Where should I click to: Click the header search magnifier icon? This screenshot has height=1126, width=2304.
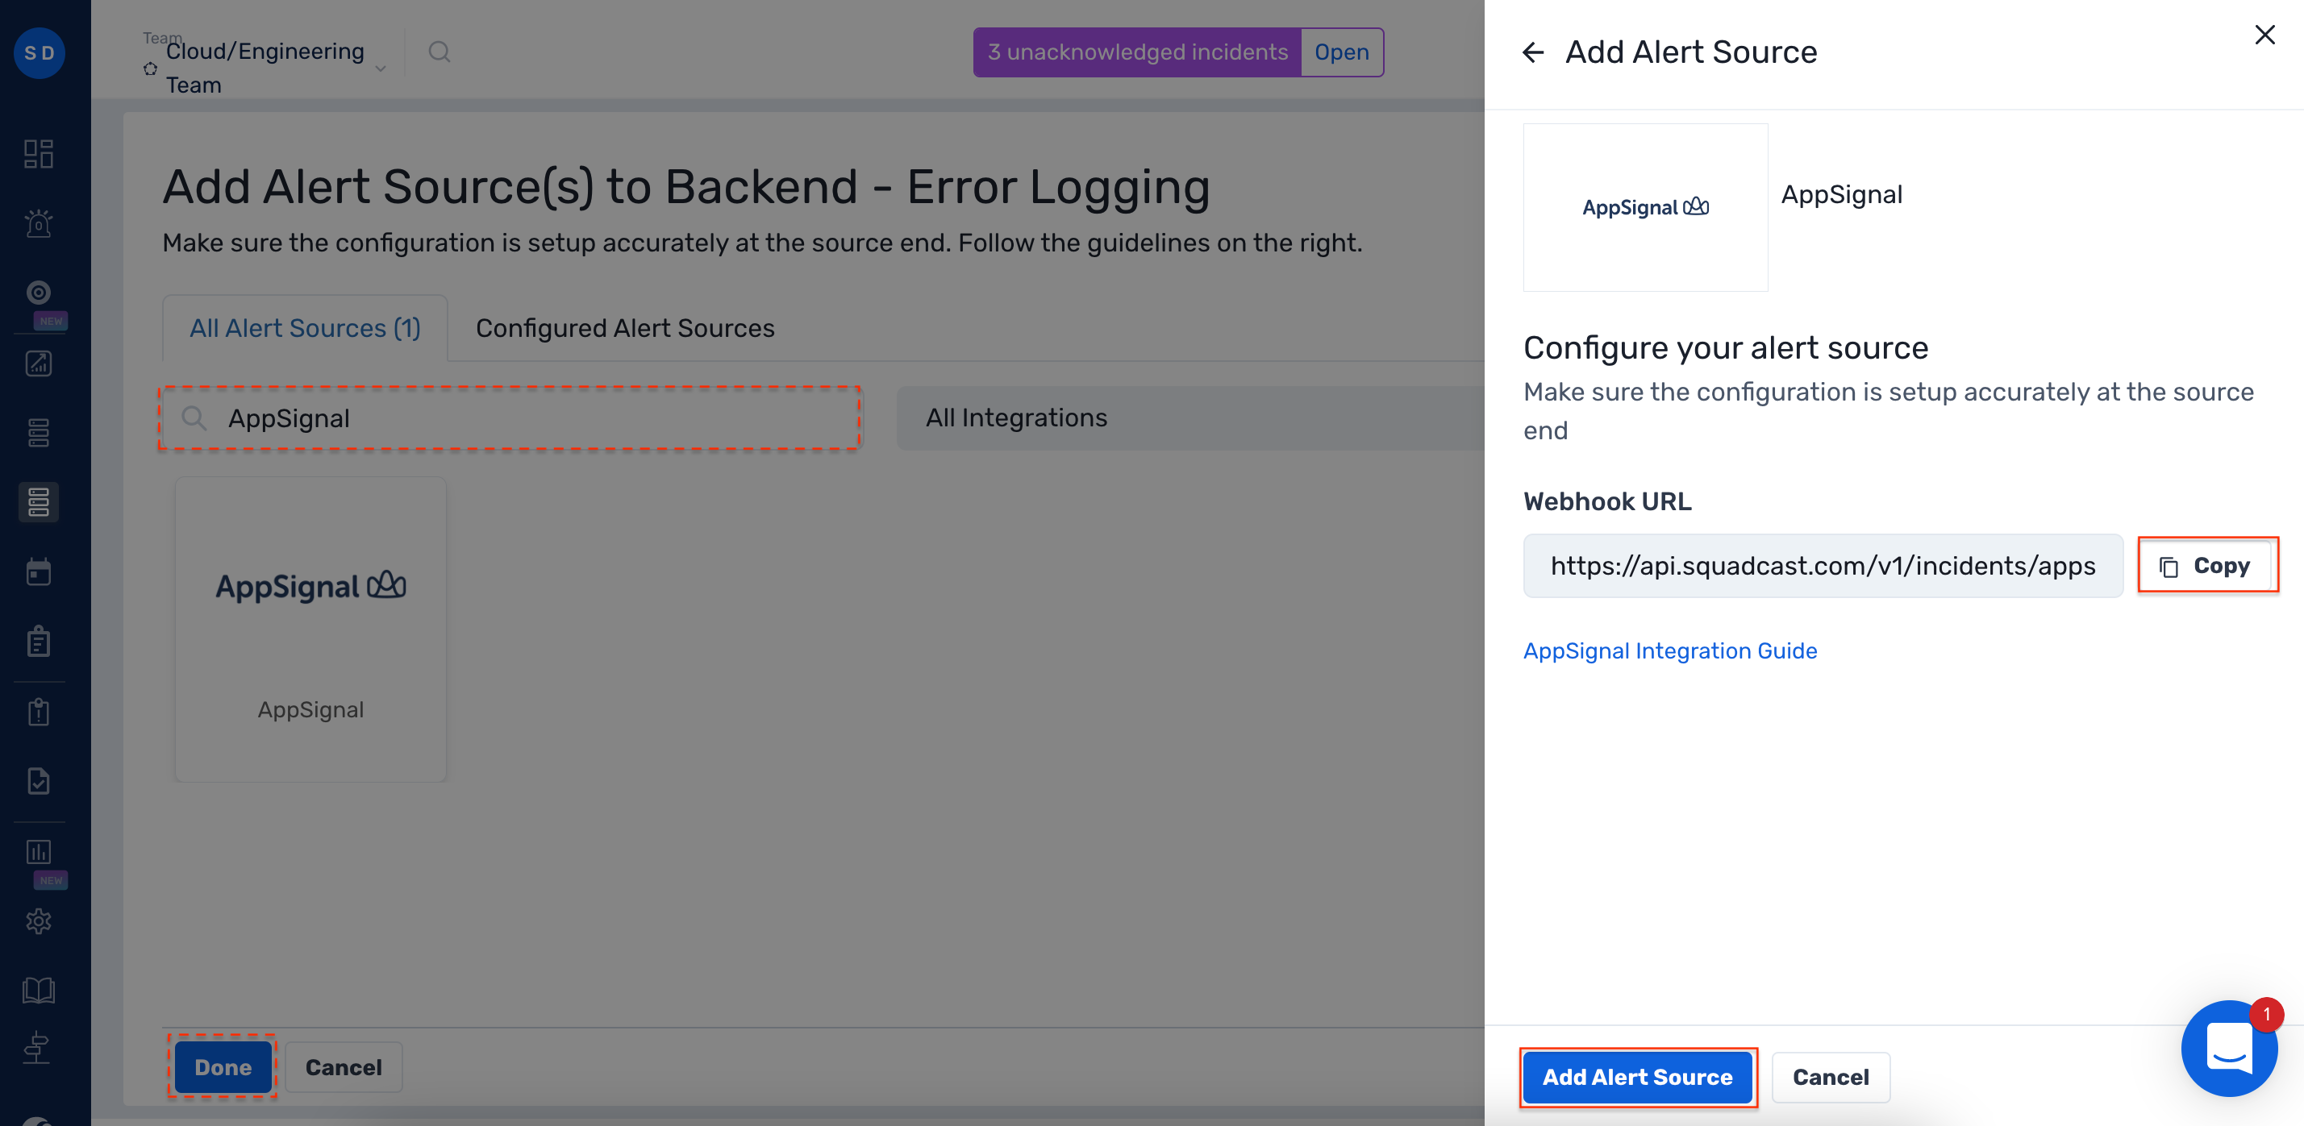tap(439, 52)
